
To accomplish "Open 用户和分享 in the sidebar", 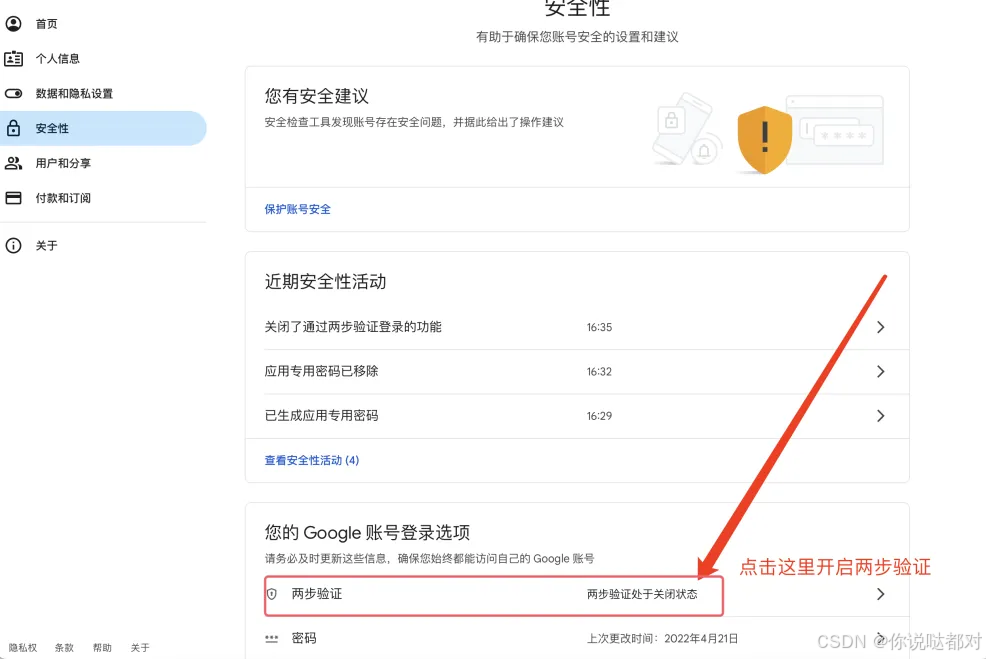I will point(103,163).
